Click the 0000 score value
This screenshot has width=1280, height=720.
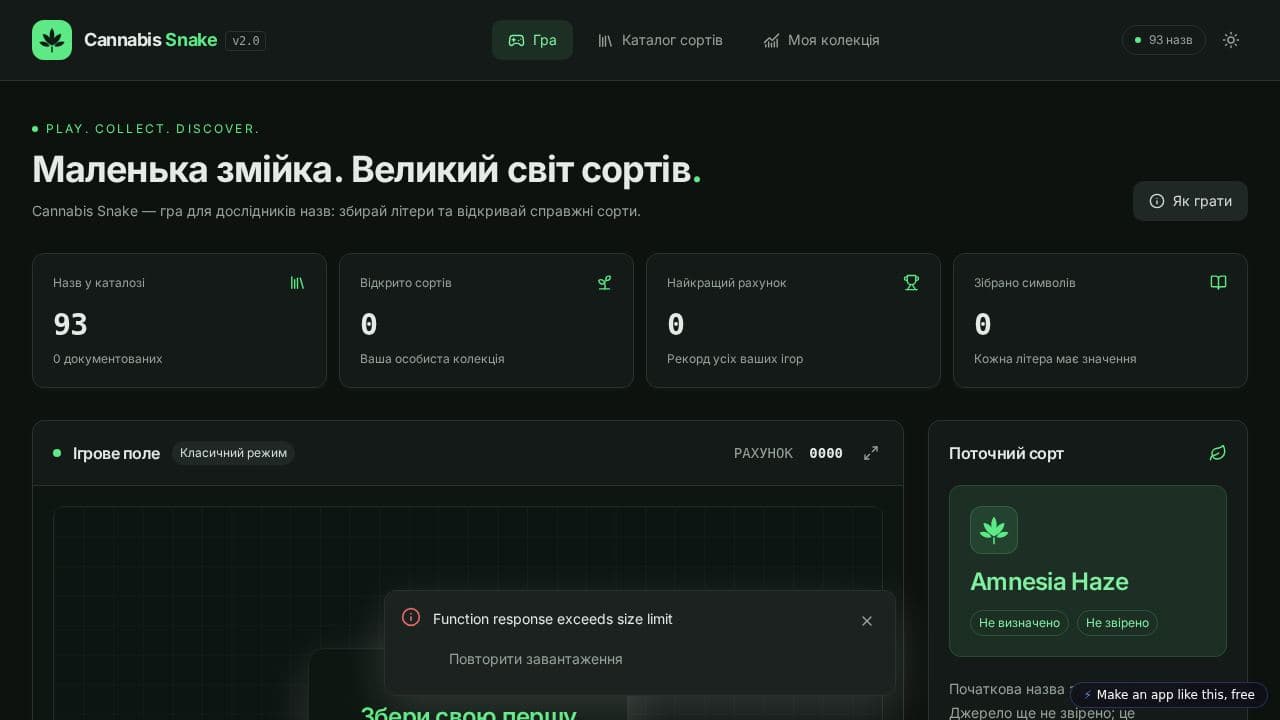(826, 453)
